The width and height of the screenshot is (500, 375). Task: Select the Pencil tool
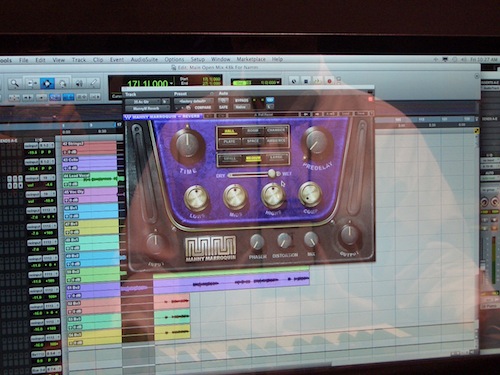pyautogui.click(x=94, y=83)
